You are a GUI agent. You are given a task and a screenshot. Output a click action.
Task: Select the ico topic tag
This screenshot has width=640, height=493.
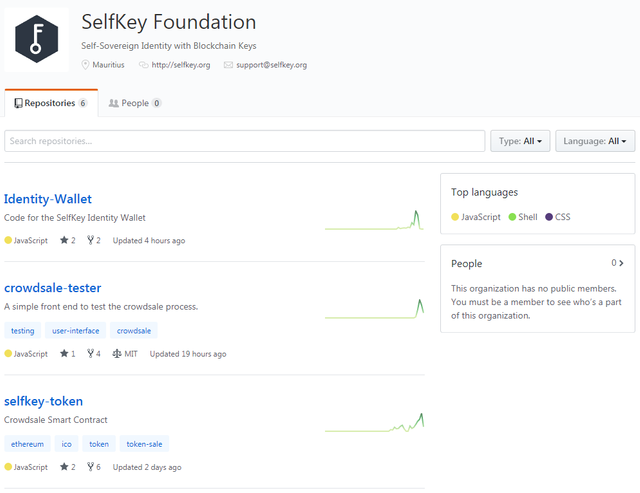(67, 444)
